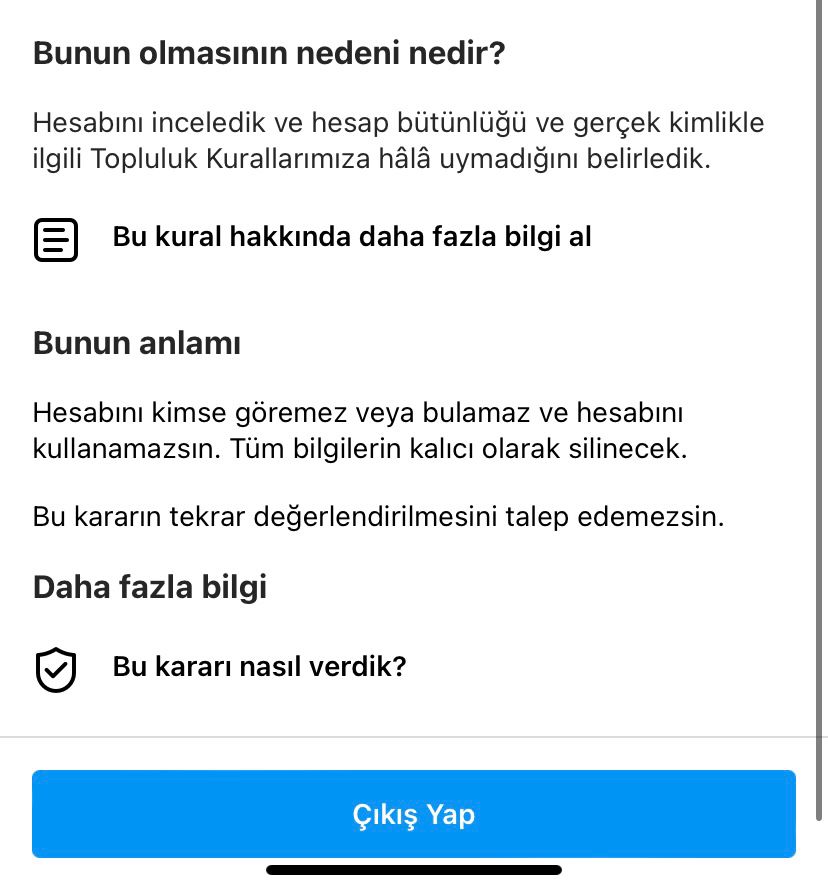The height and width of the screenshot is (891, 828).
Task: Click the words 'hâlâ uymadığını belirledik'
Action: coord(545,159)
